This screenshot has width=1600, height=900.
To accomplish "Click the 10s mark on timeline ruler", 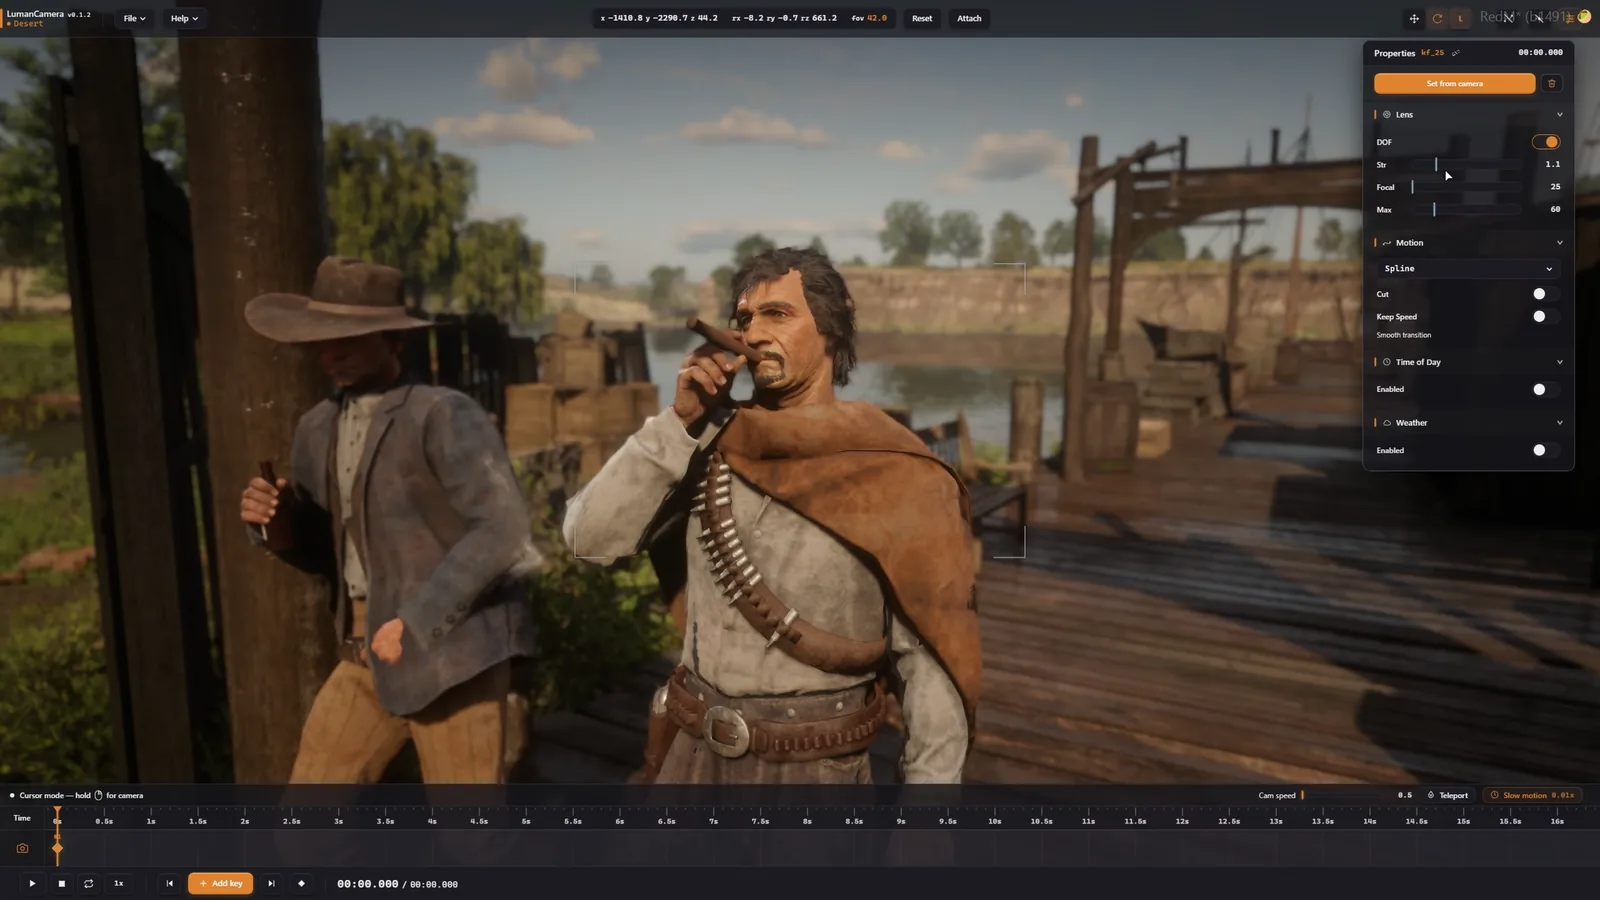I will click(994, 821).
